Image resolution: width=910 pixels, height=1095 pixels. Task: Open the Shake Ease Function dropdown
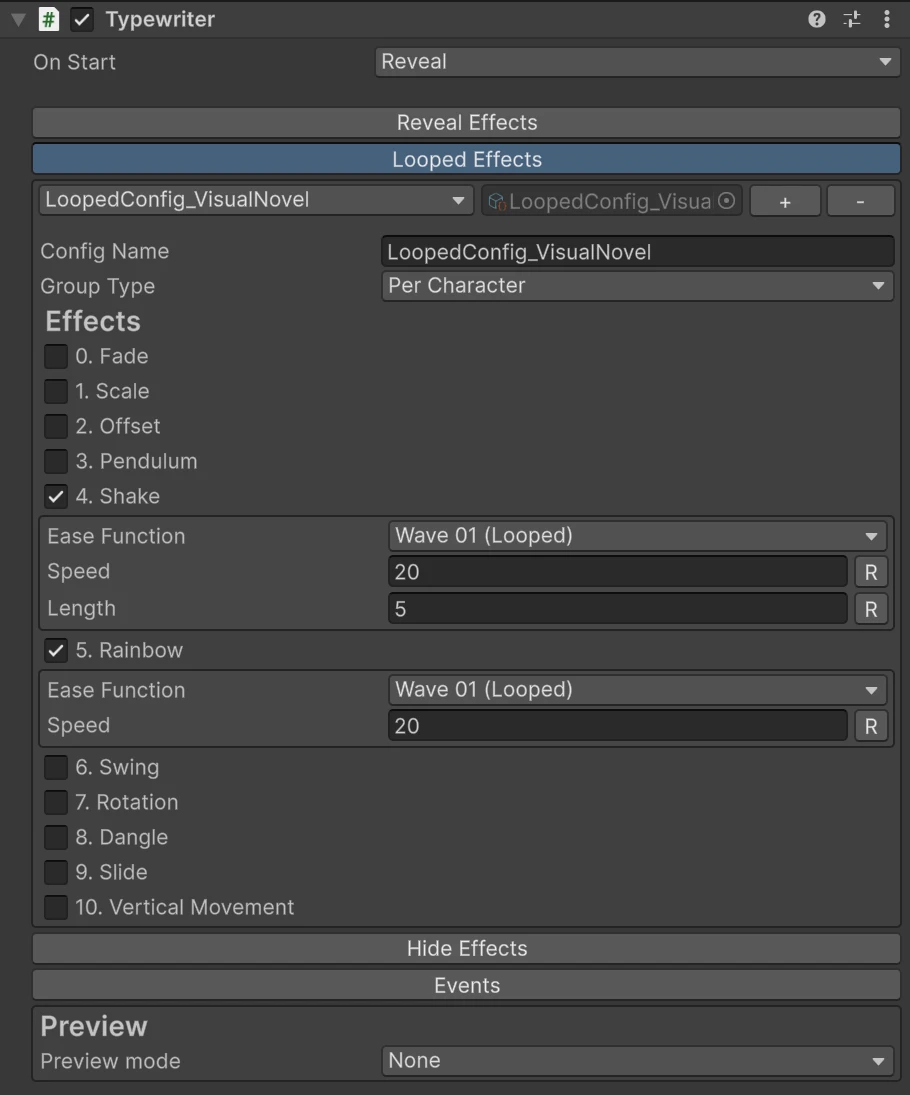point(637,536)
